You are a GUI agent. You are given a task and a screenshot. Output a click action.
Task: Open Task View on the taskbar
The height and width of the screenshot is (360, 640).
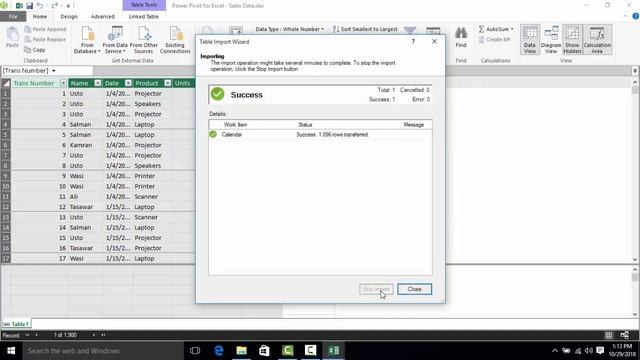tap(195, 351)
